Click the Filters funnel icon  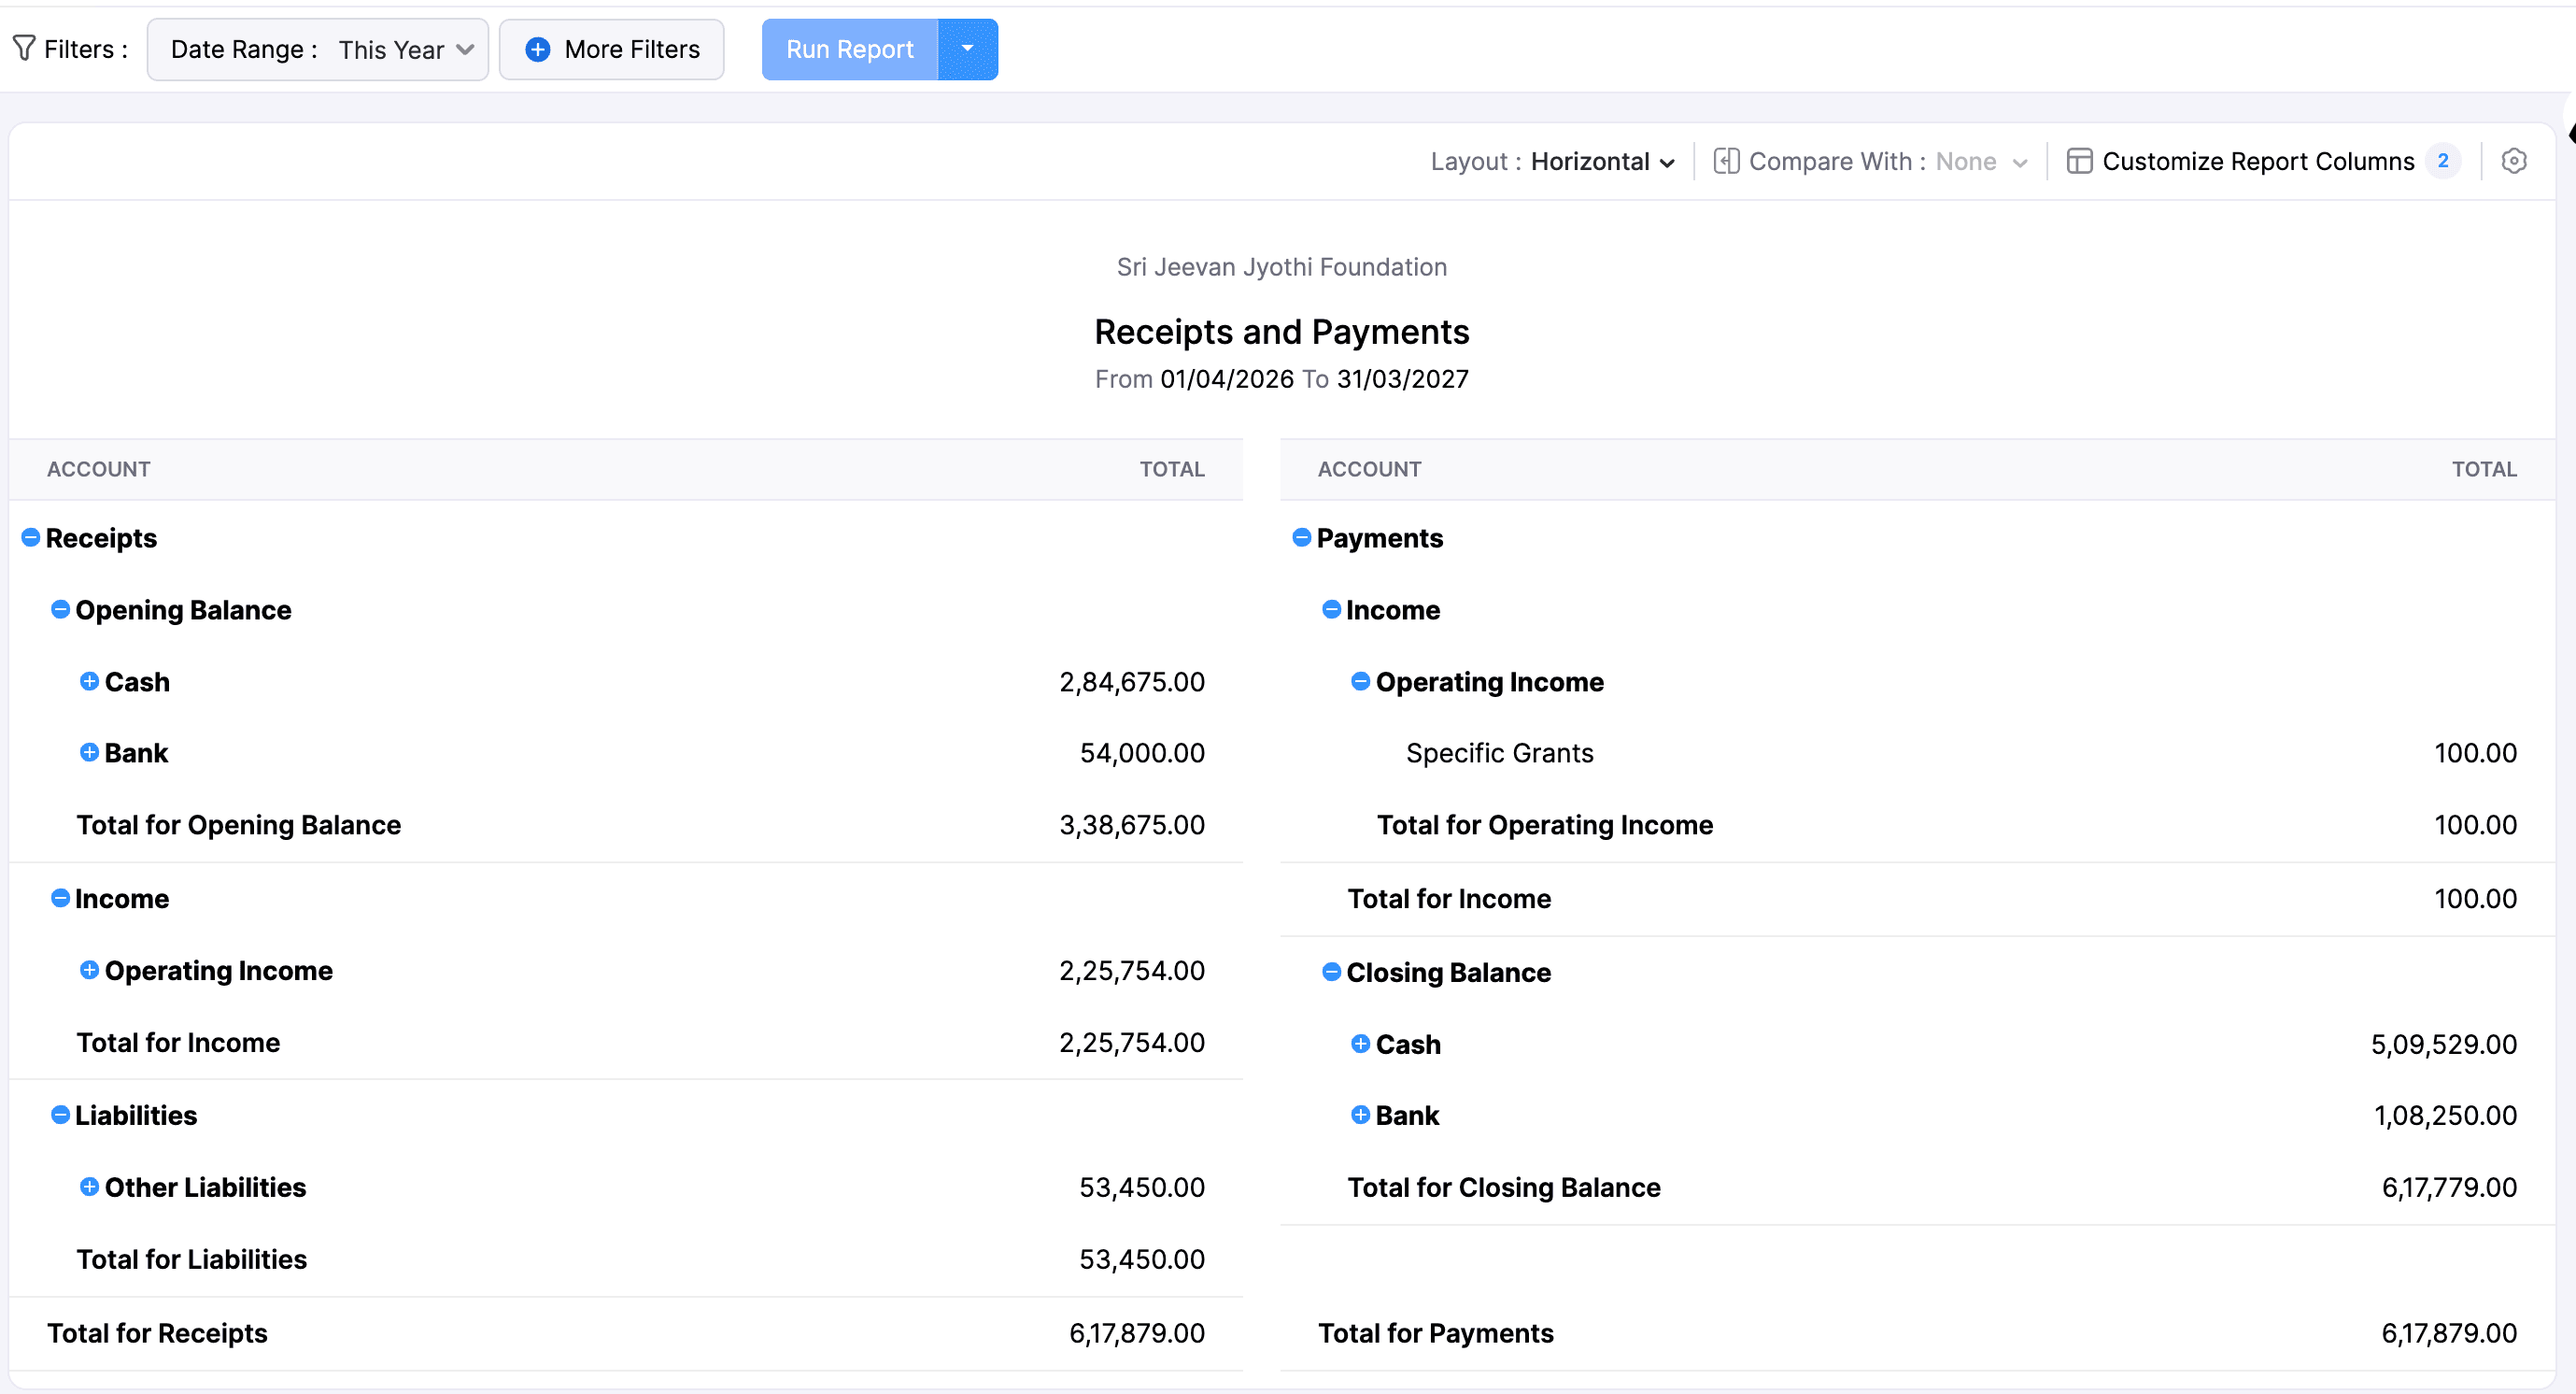[x=24, y=49]
